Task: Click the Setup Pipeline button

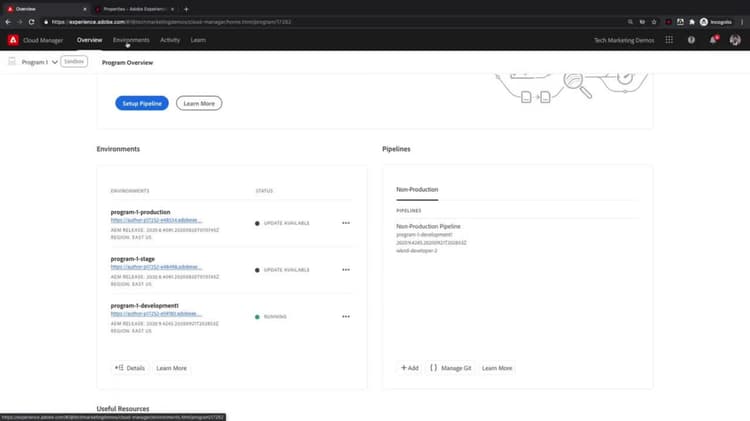Action: point(142,103)
